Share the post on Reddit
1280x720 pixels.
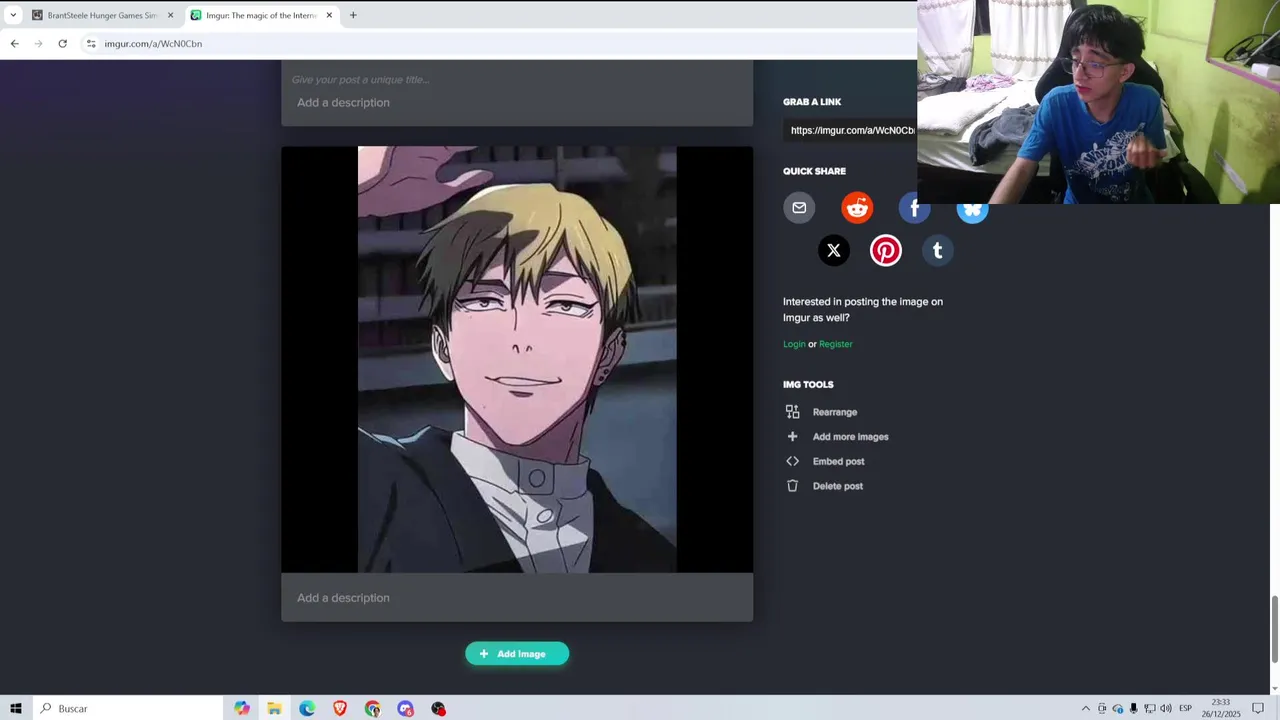(857, 208)
